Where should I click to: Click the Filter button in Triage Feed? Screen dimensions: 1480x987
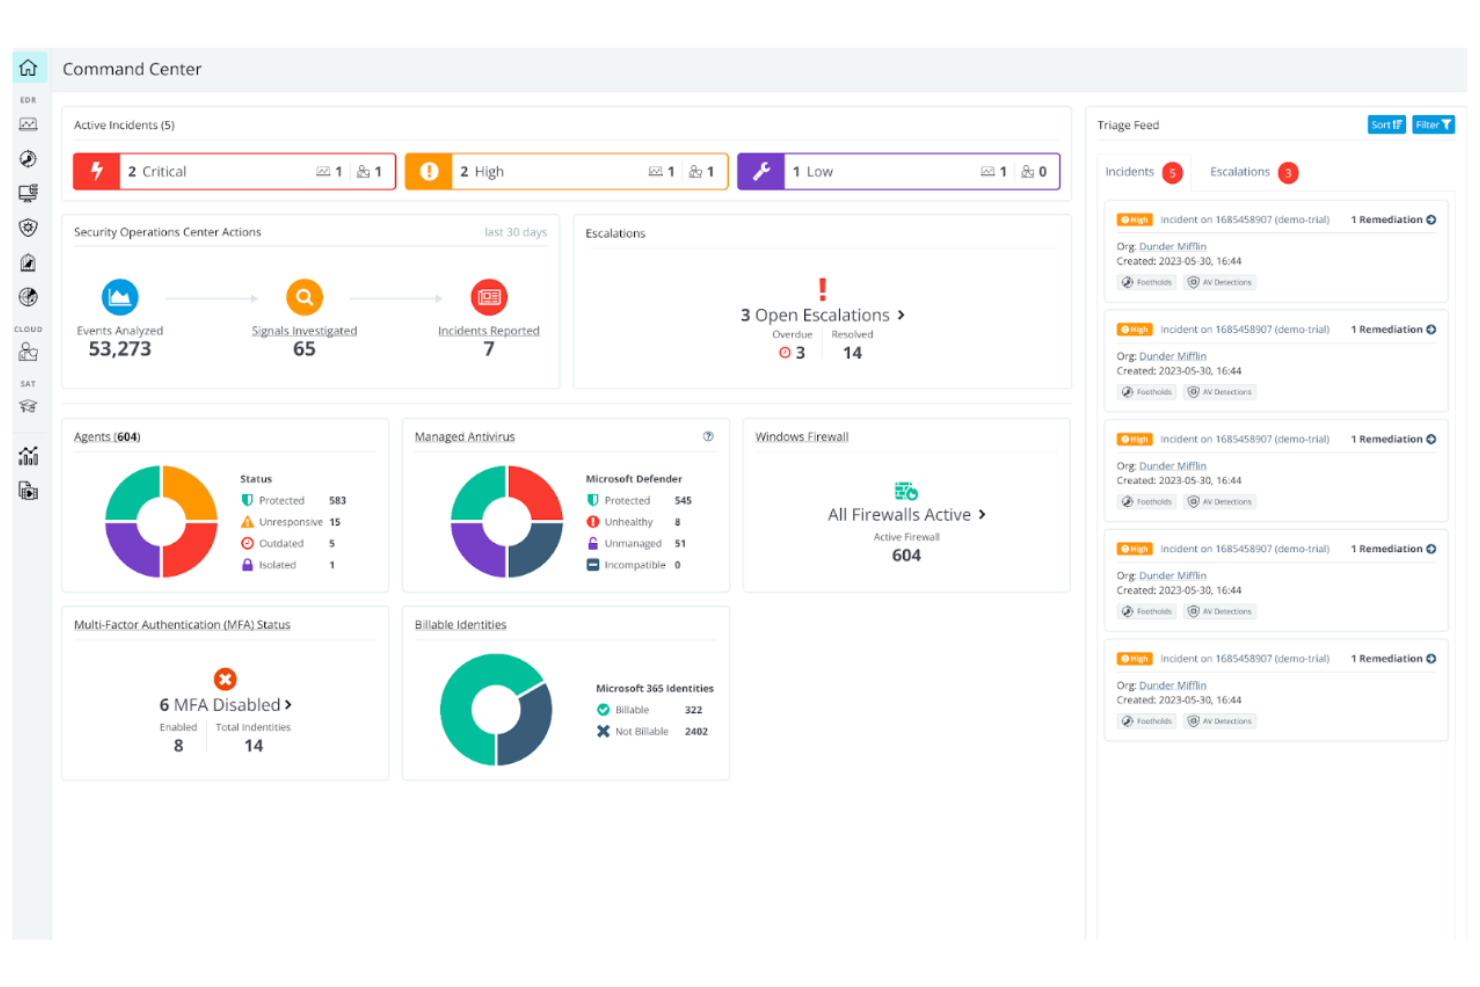click(1433, 125)
